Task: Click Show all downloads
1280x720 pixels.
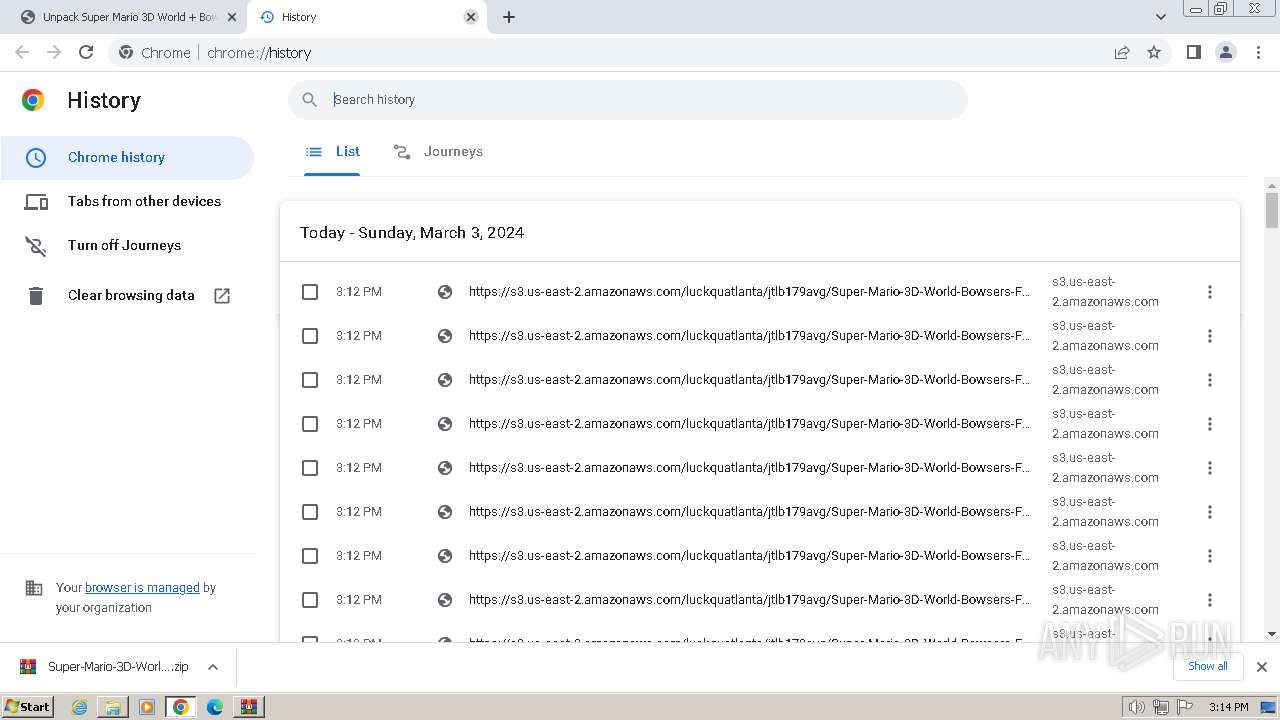Action: pyautogui.click(x=1207, y=666)
